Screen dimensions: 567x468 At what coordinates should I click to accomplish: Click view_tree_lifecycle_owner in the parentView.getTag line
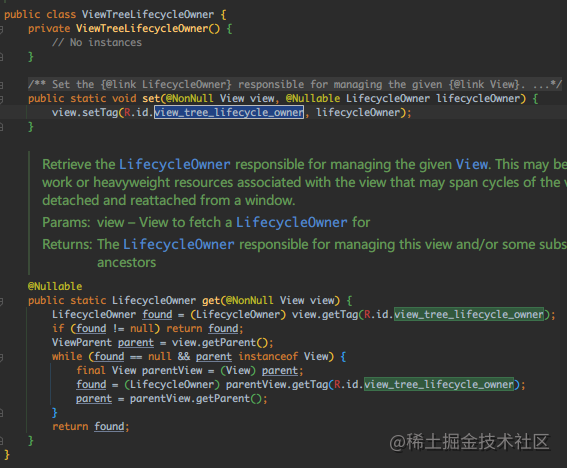coord(439,384)
